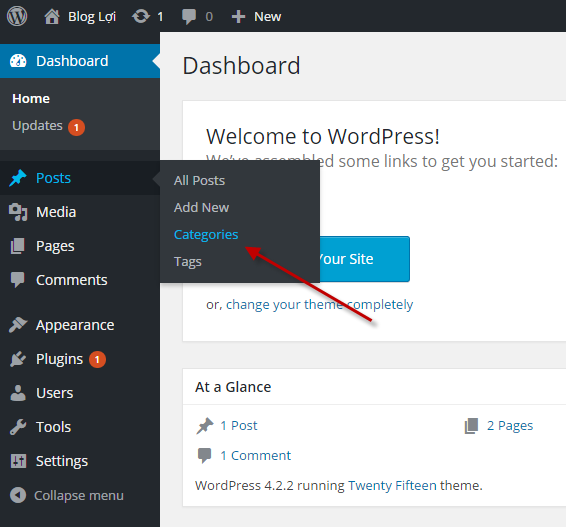Click the At a Glance widget header
The width and height of the screenshot is (566, 527).
point(374,387)
